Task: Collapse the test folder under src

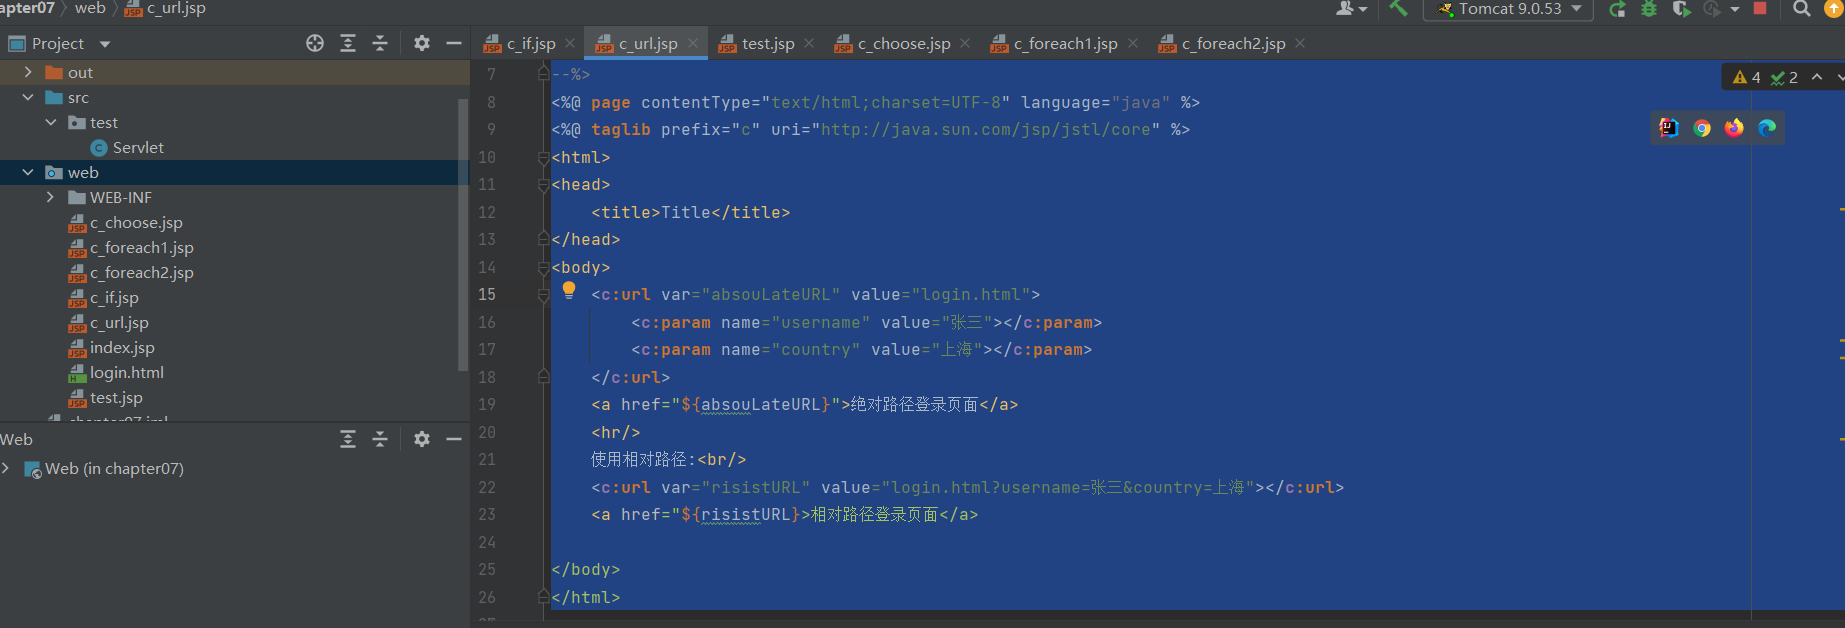Action: tap(51, 122)
